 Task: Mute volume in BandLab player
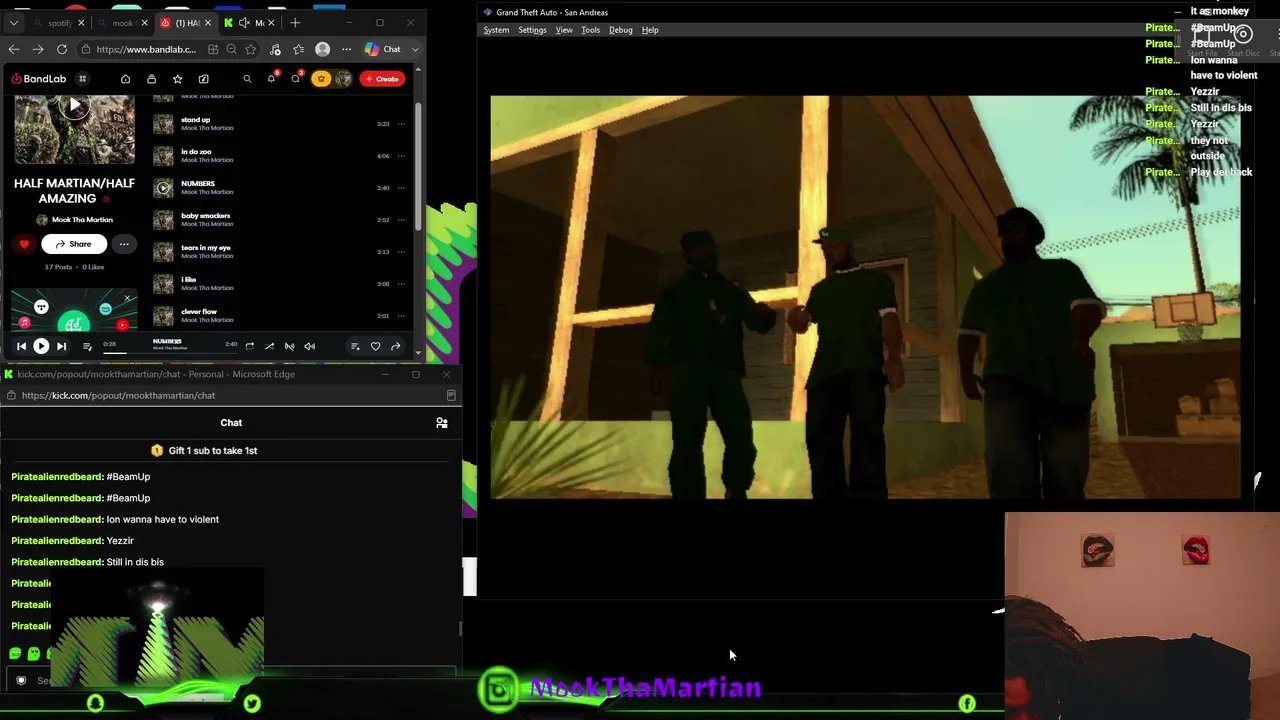(309, 346)
